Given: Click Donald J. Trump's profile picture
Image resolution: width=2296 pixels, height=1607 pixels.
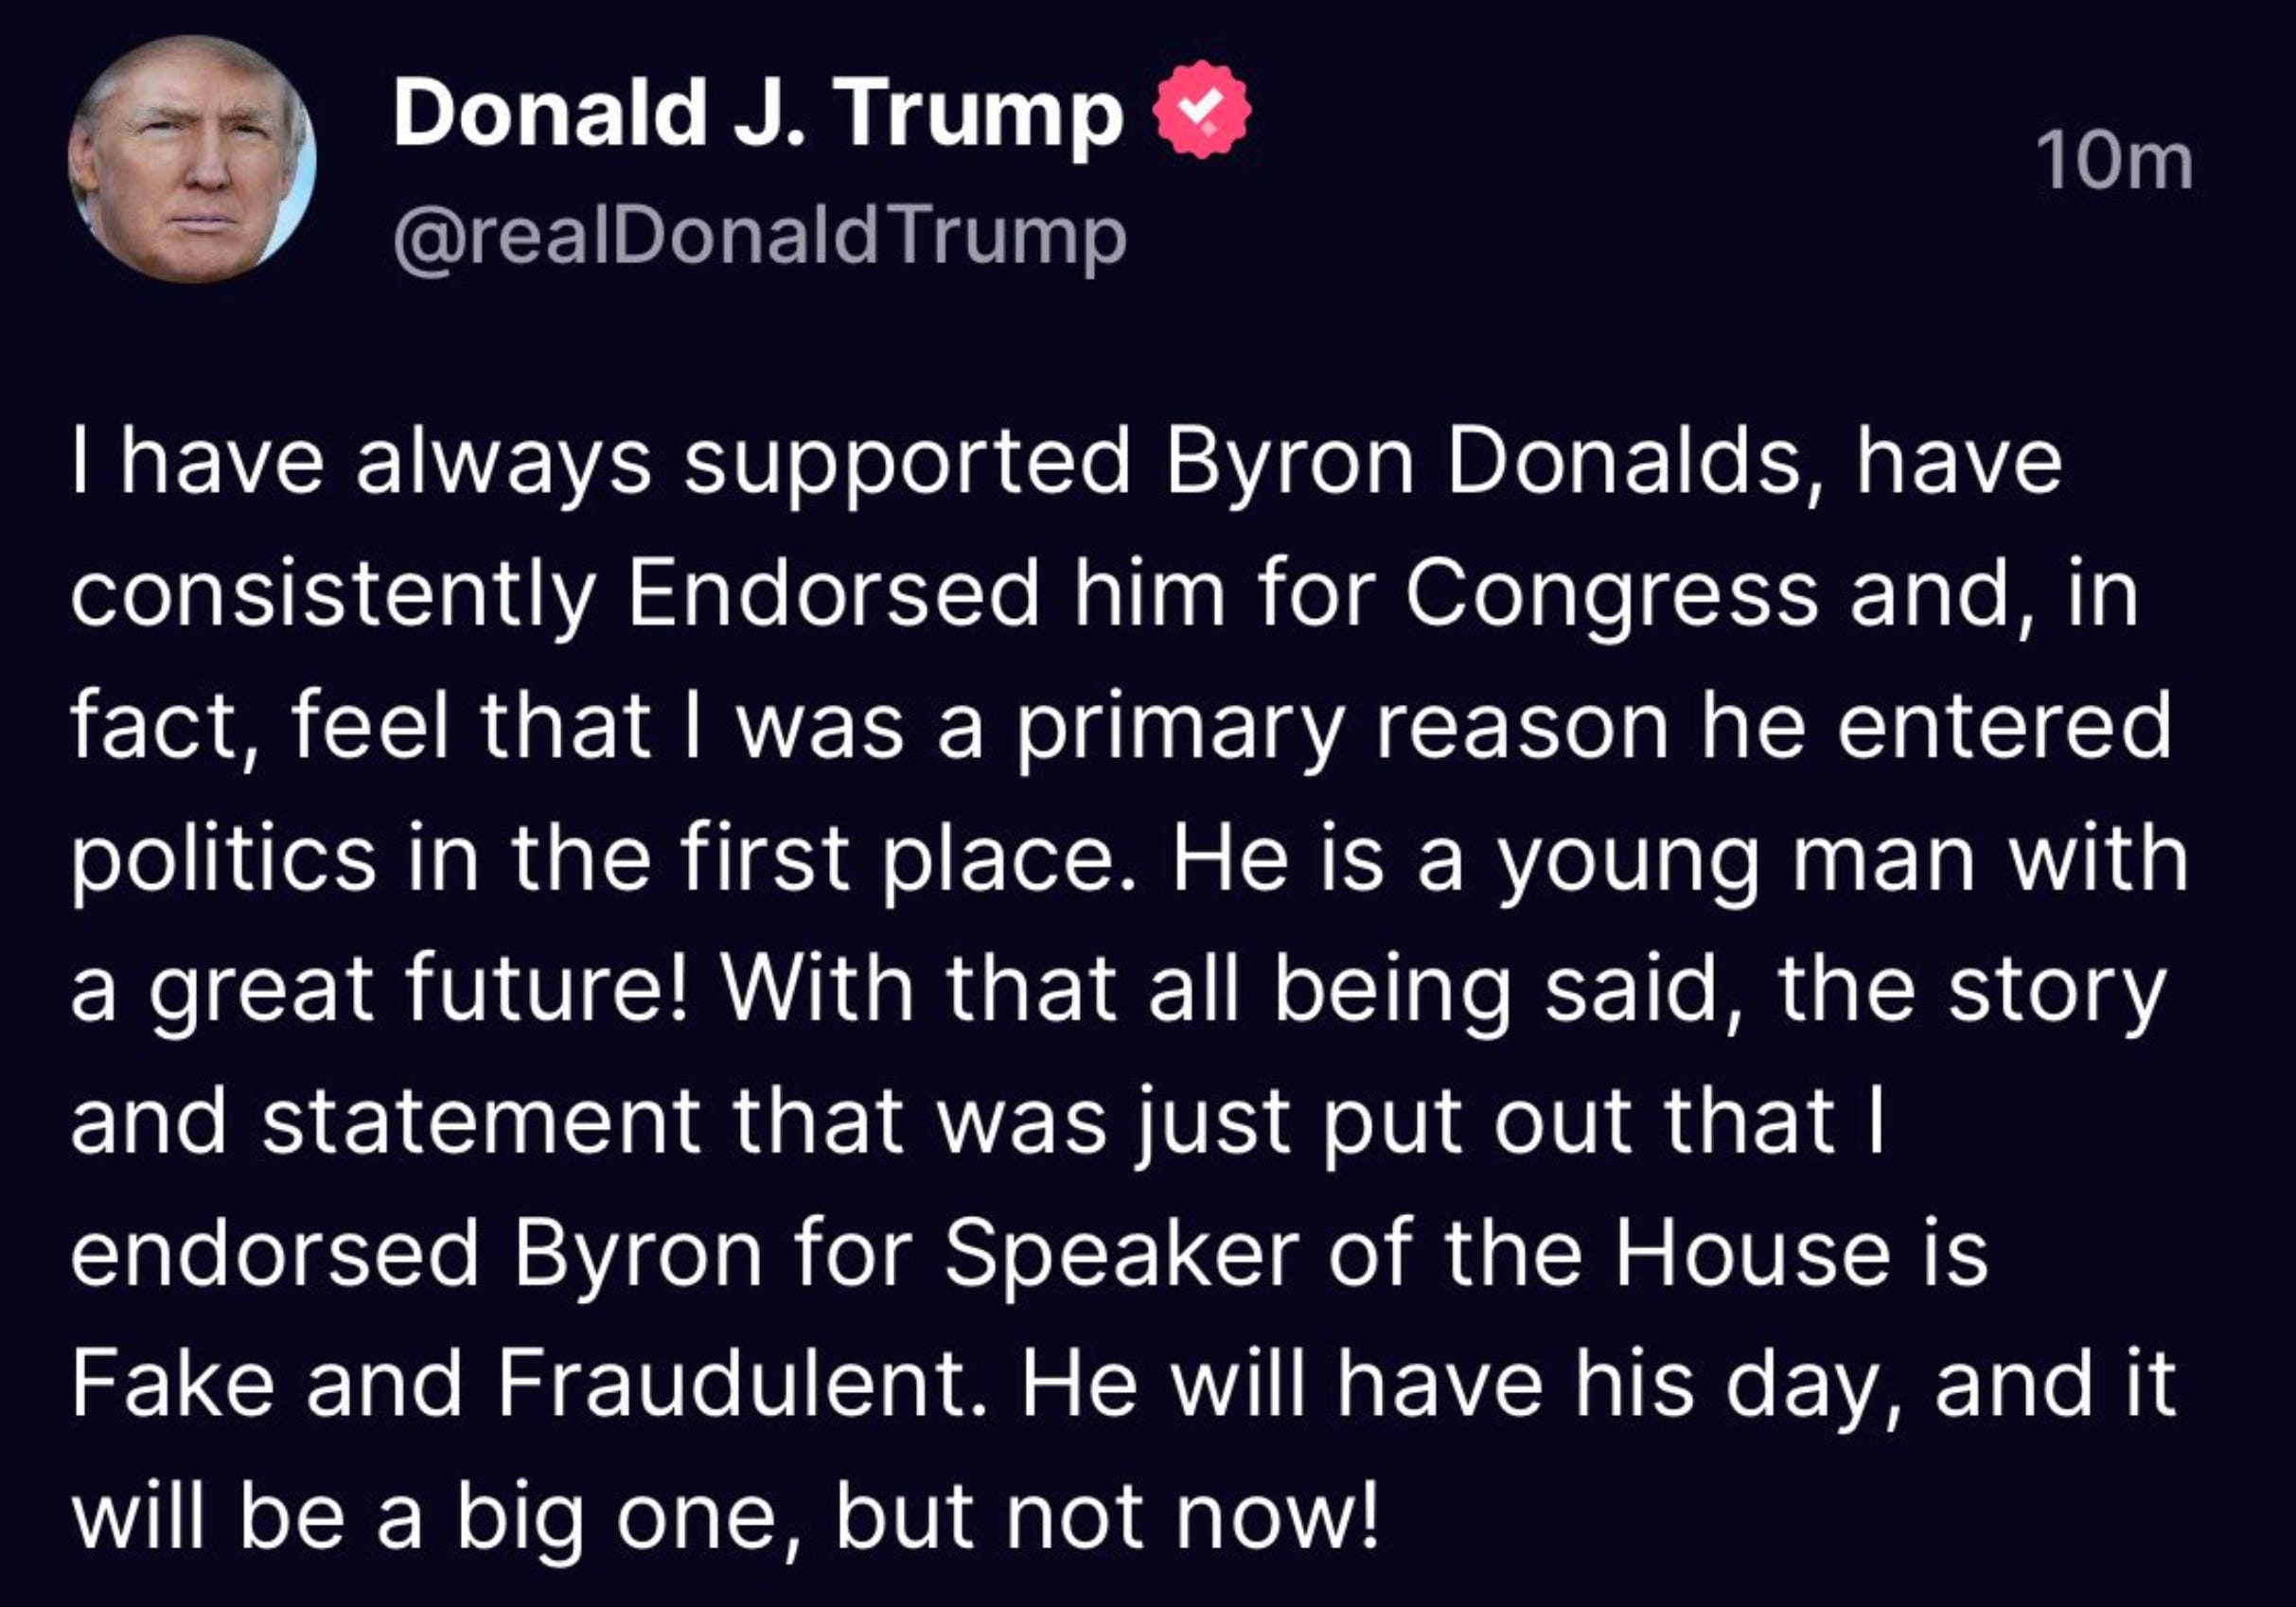Looking at the screenshot, I should 192,159.
